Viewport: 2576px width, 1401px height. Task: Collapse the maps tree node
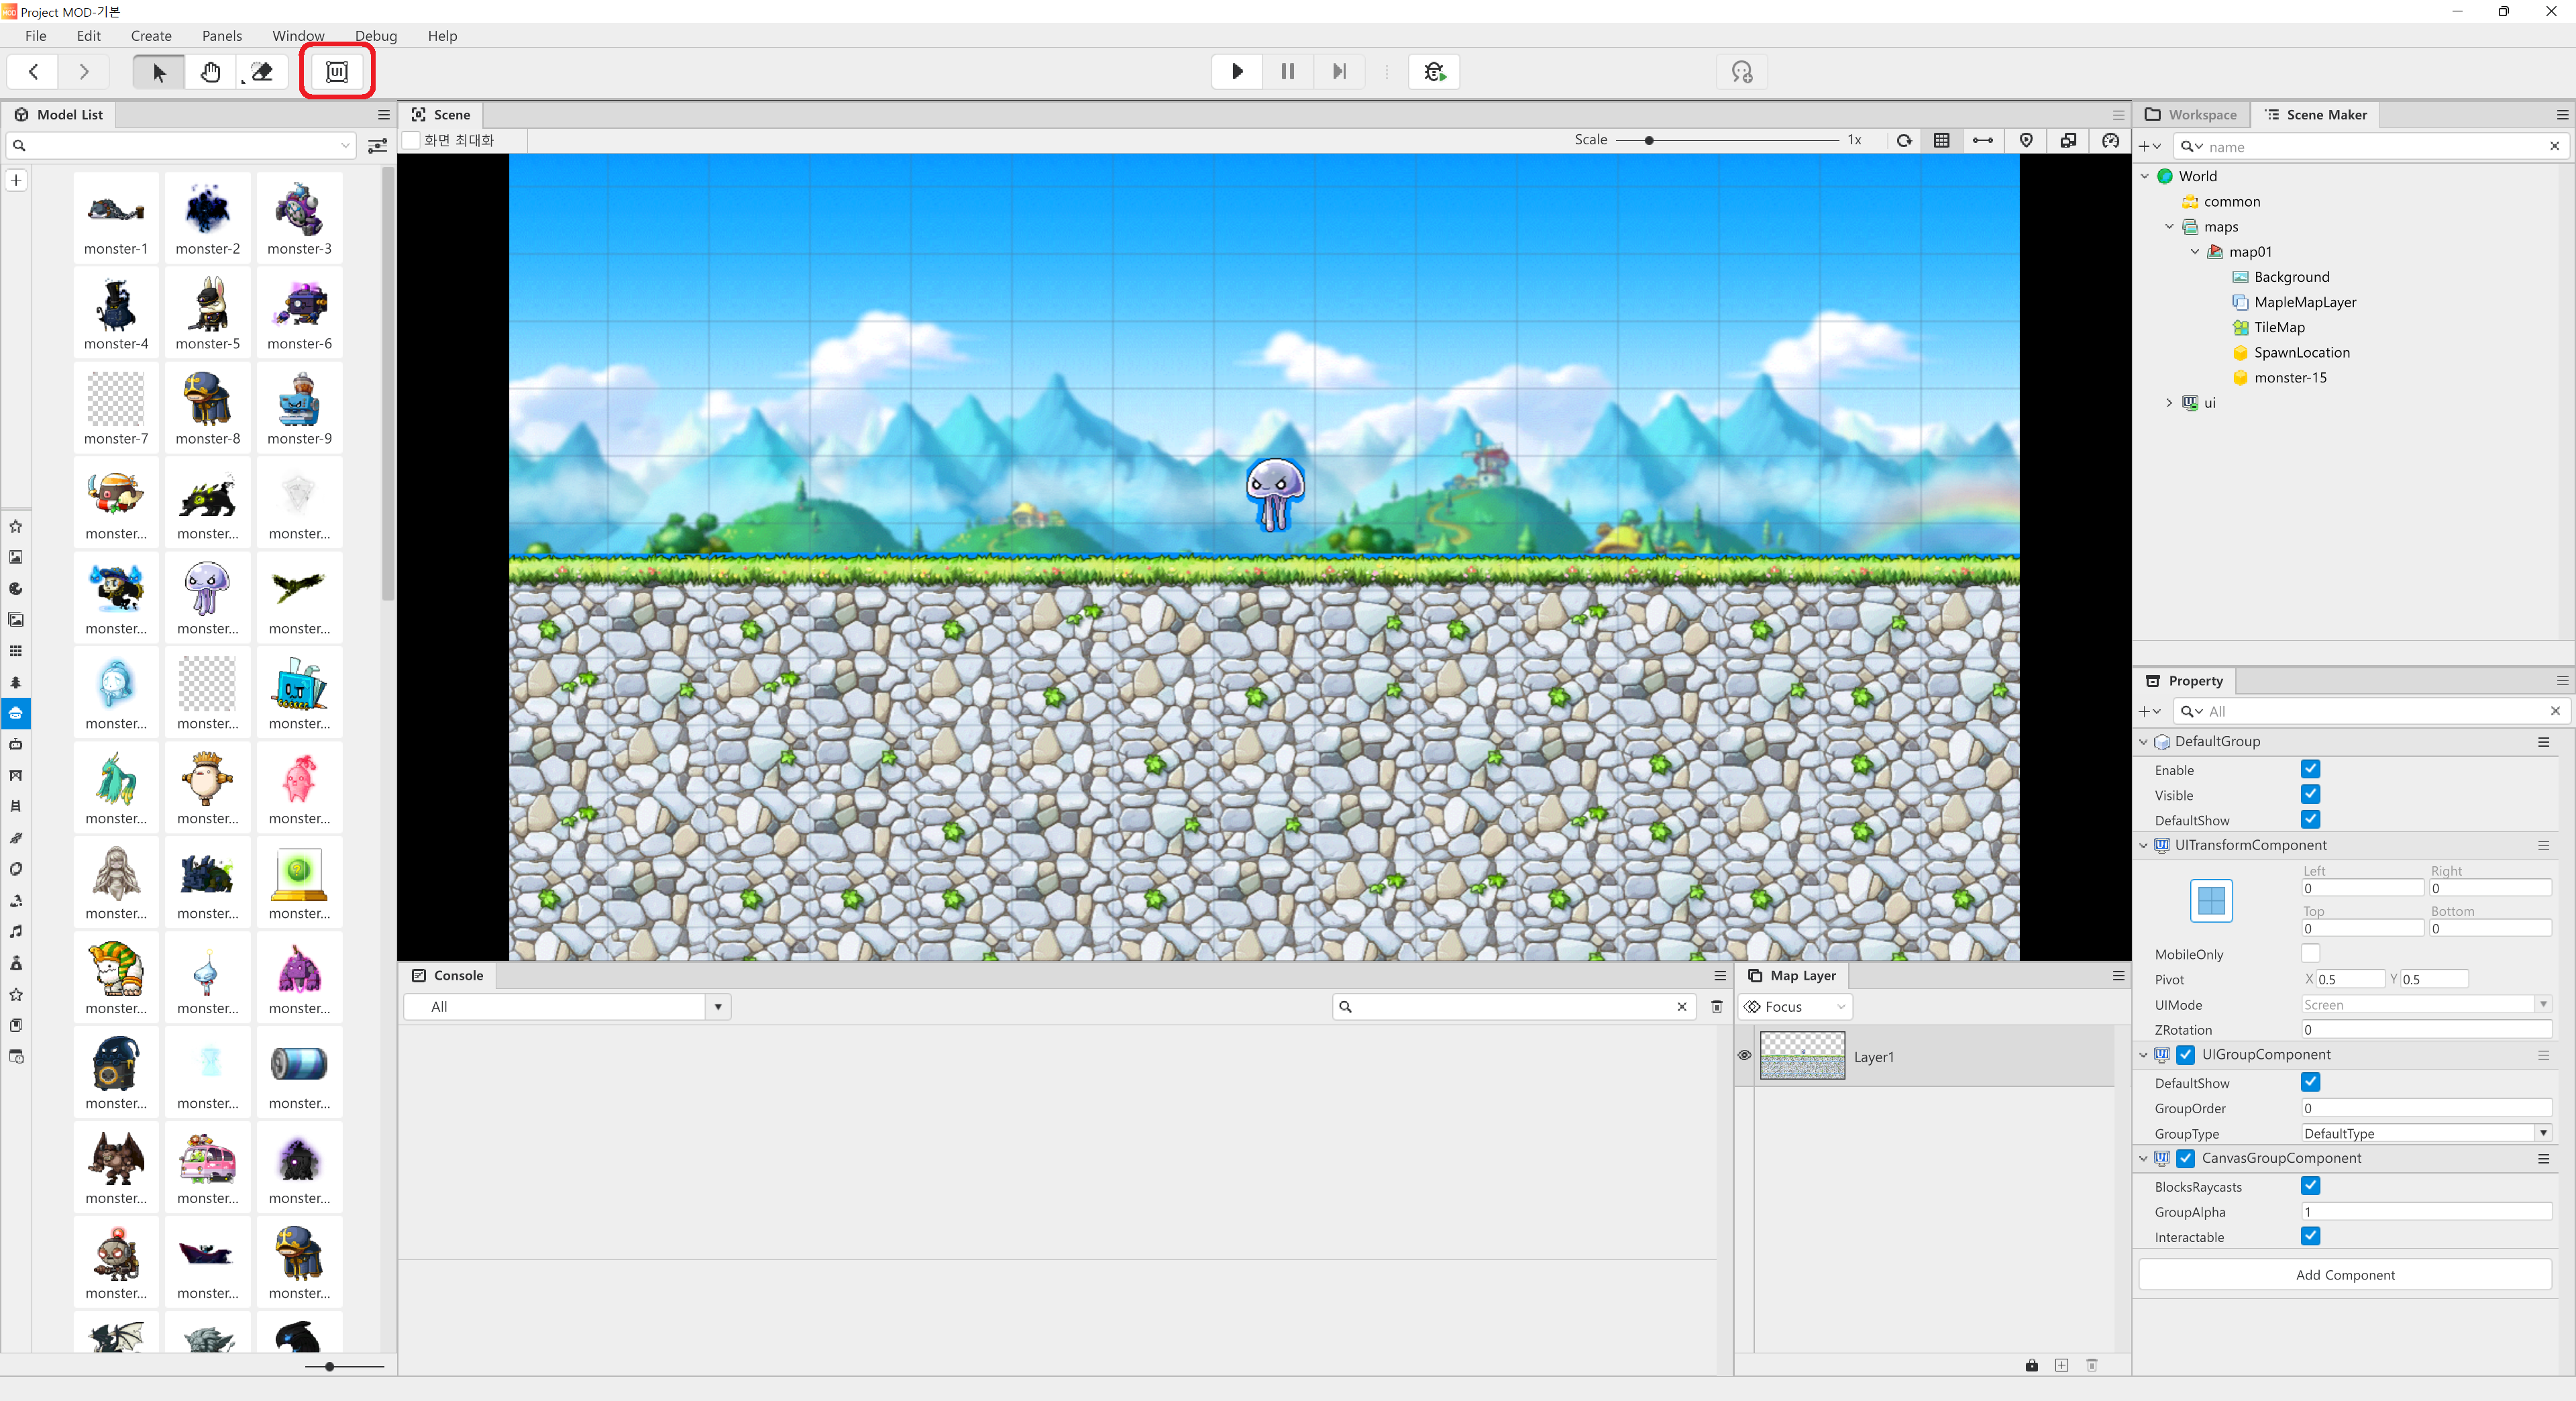point(2170,227)
